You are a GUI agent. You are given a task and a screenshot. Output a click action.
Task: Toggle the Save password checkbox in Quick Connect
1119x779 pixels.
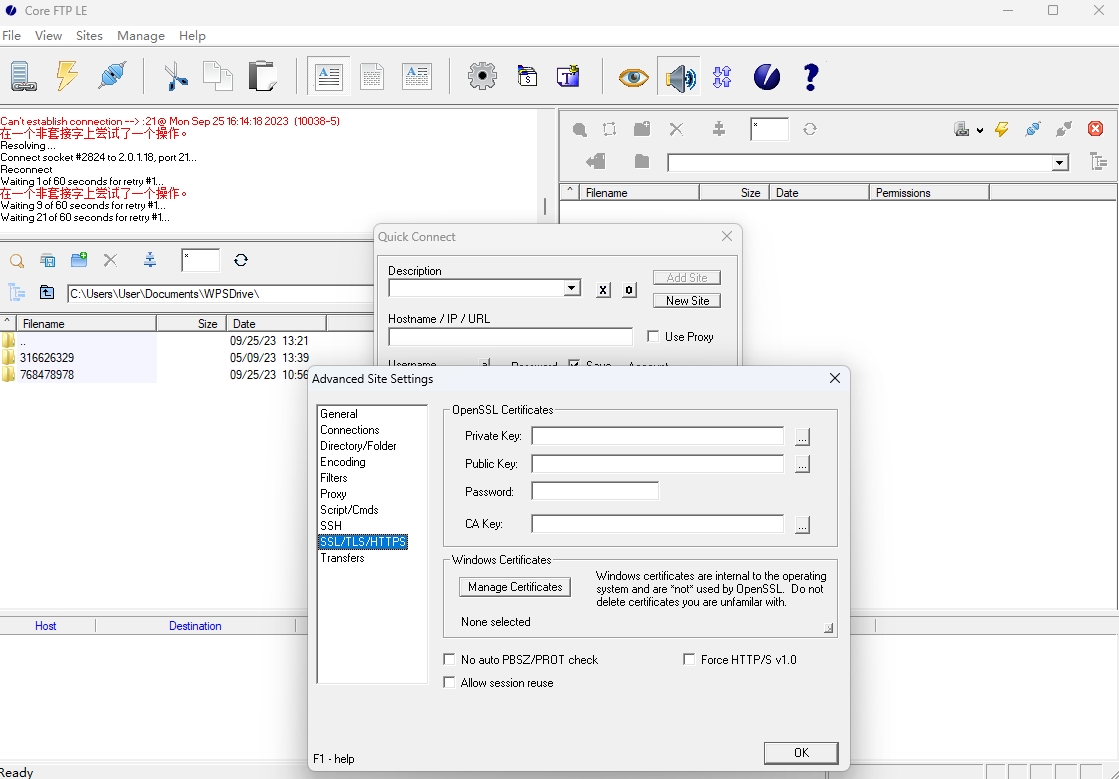click(x=574, y=365)
